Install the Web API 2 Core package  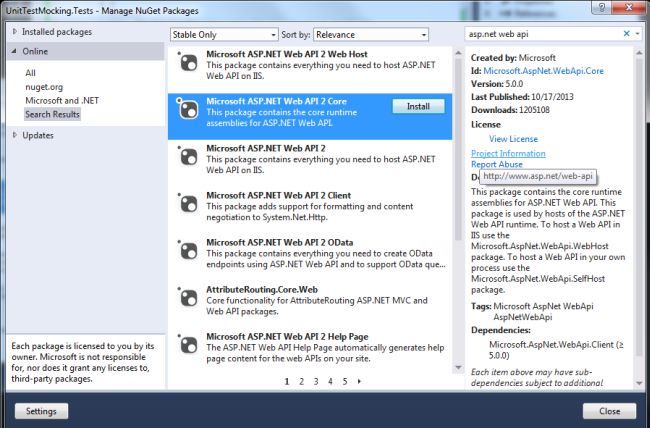(x=418, y=106)
